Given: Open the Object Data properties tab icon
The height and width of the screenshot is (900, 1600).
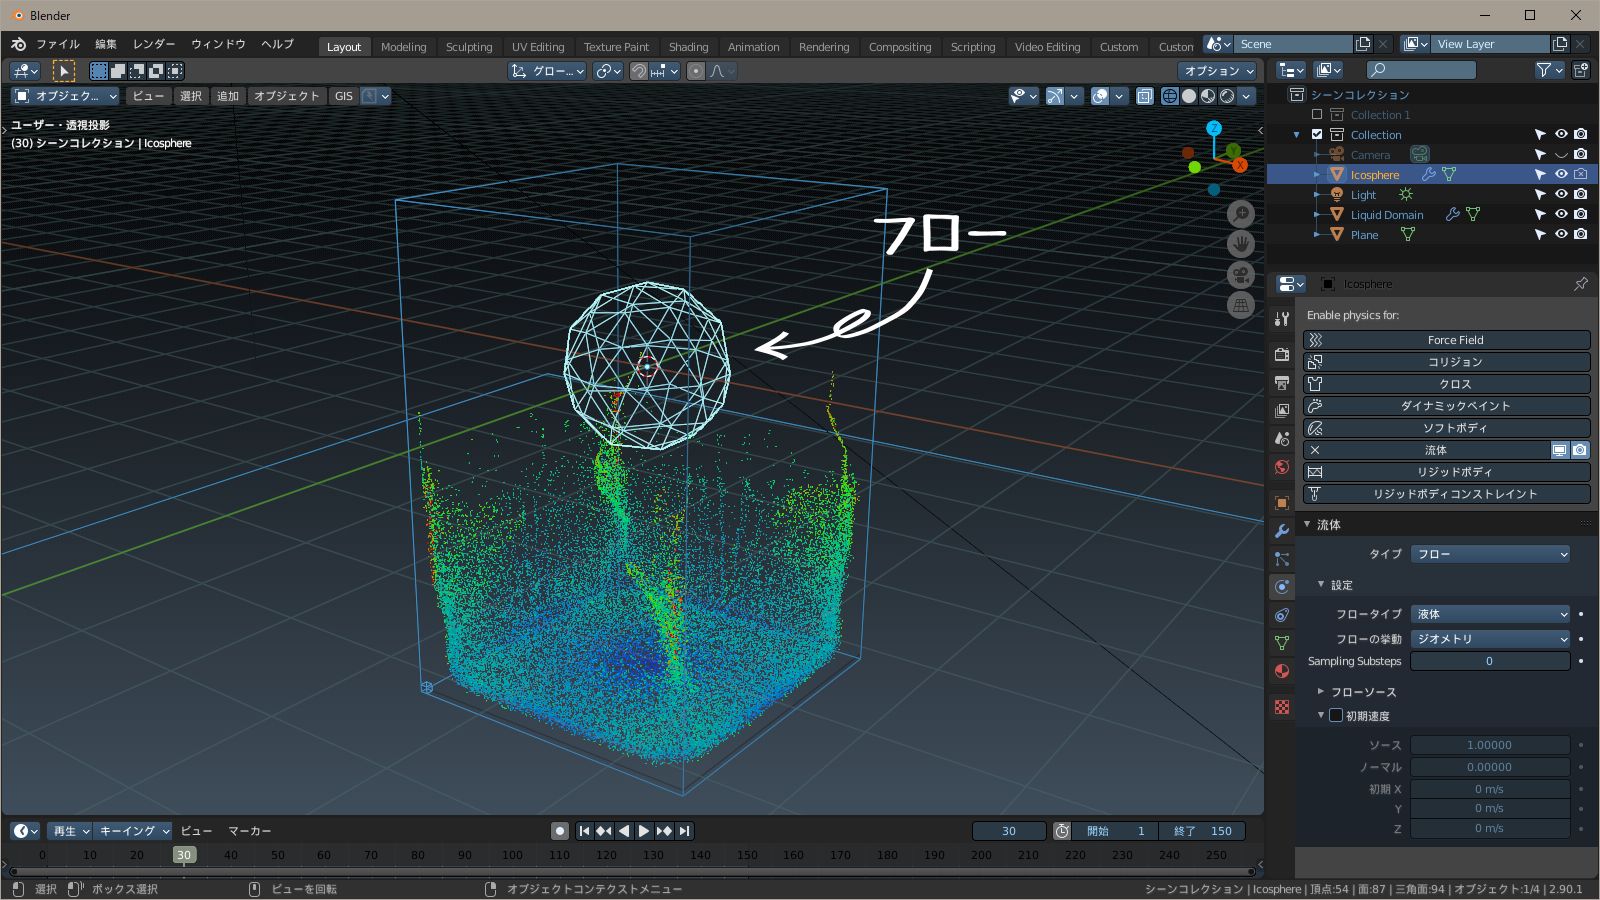Looking at the screenshot, I should tap(1282, 643).
